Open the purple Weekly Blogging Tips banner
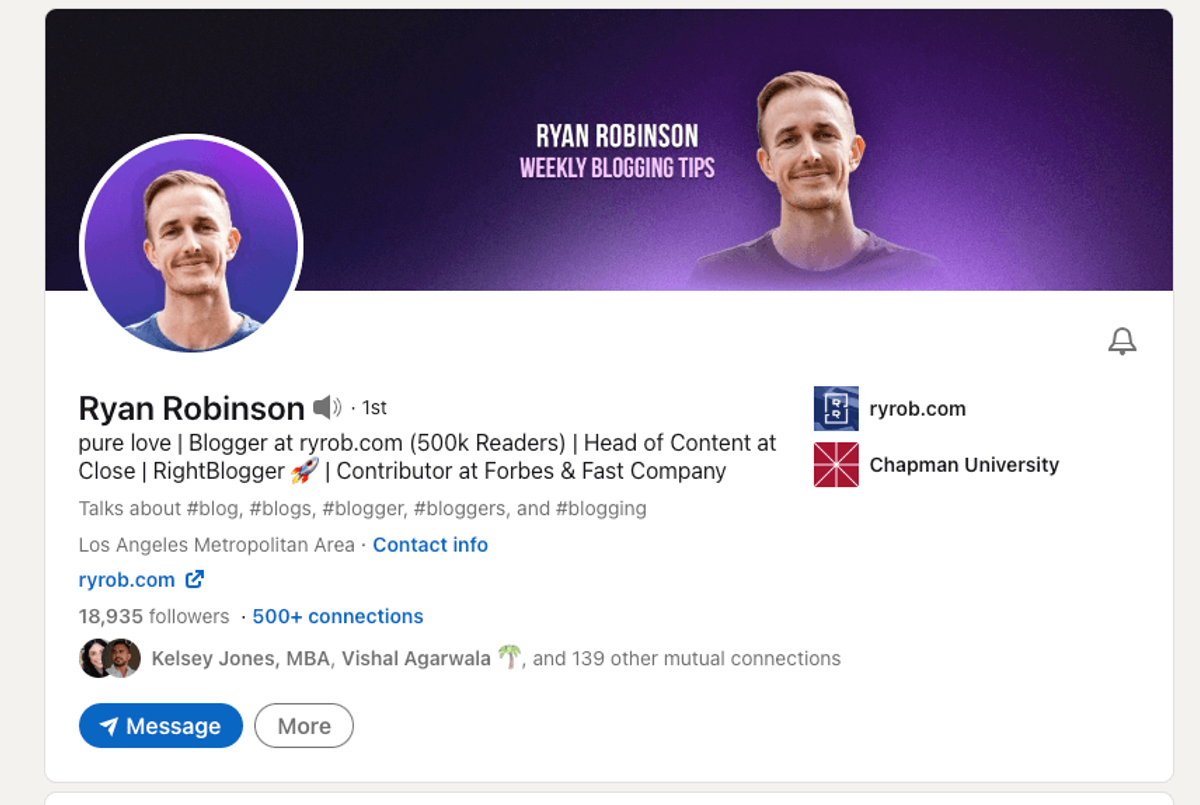The image size is (1200, 805). [x=609, y=150]
